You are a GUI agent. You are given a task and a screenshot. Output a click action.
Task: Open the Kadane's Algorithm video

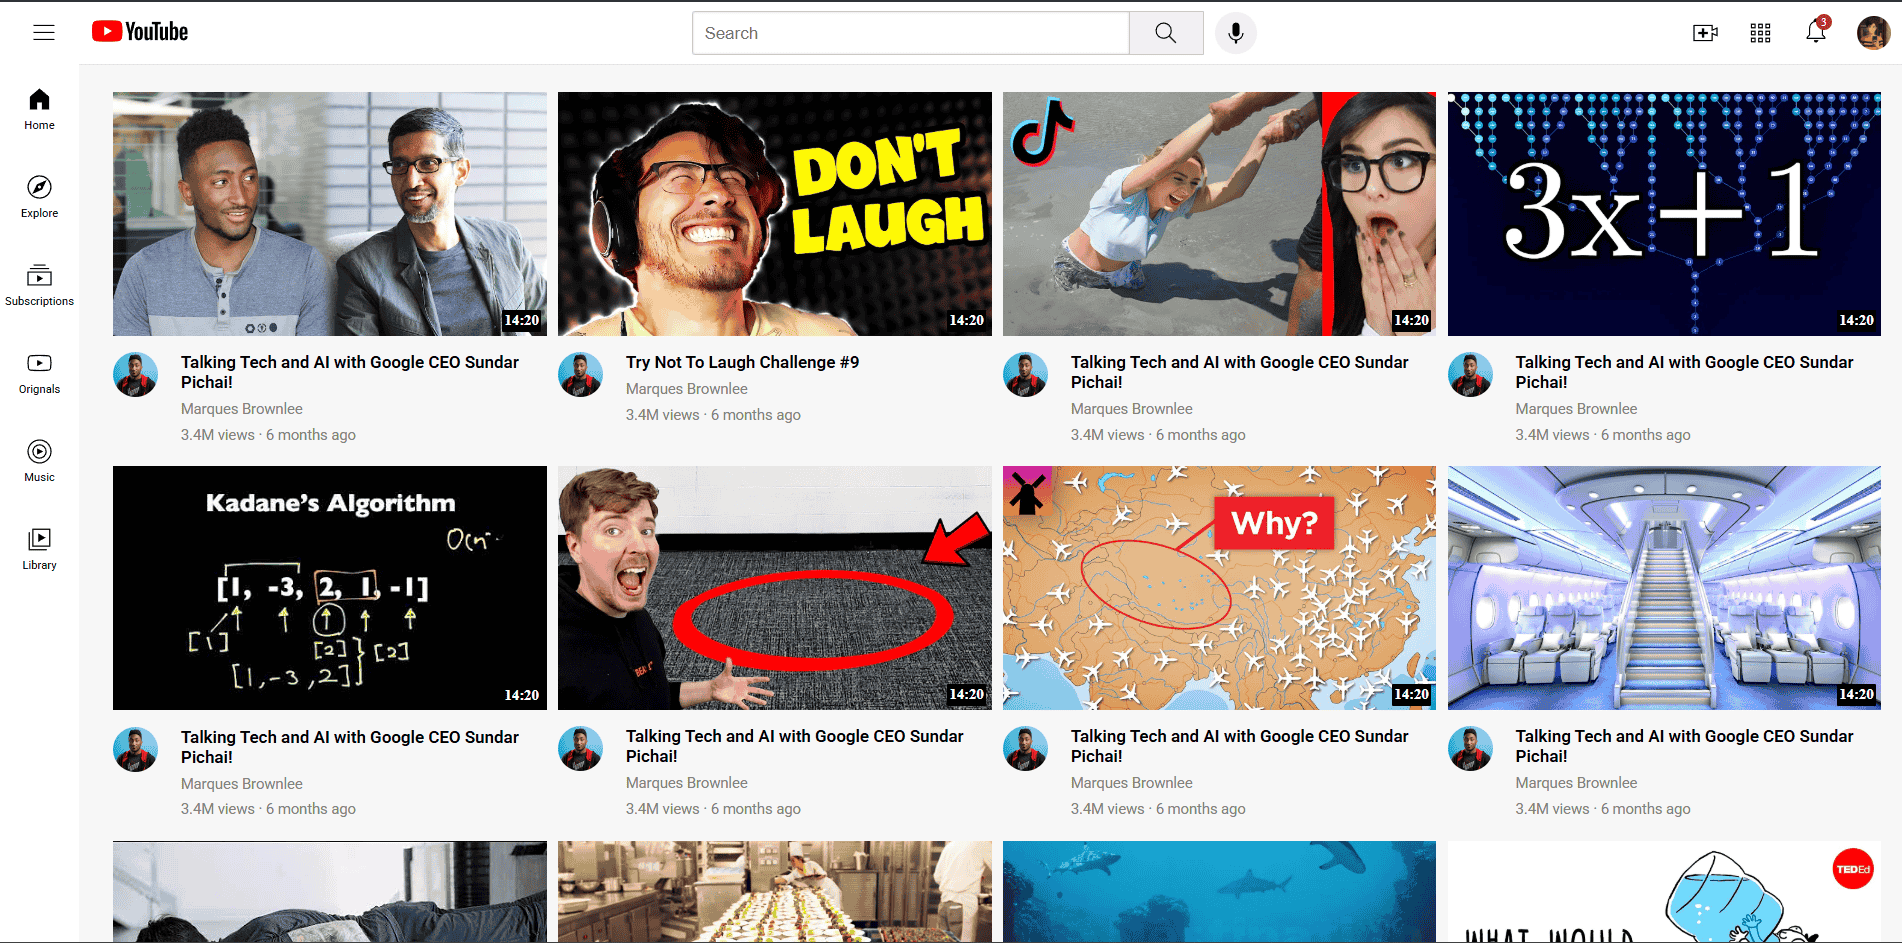(x=330, y=588)
